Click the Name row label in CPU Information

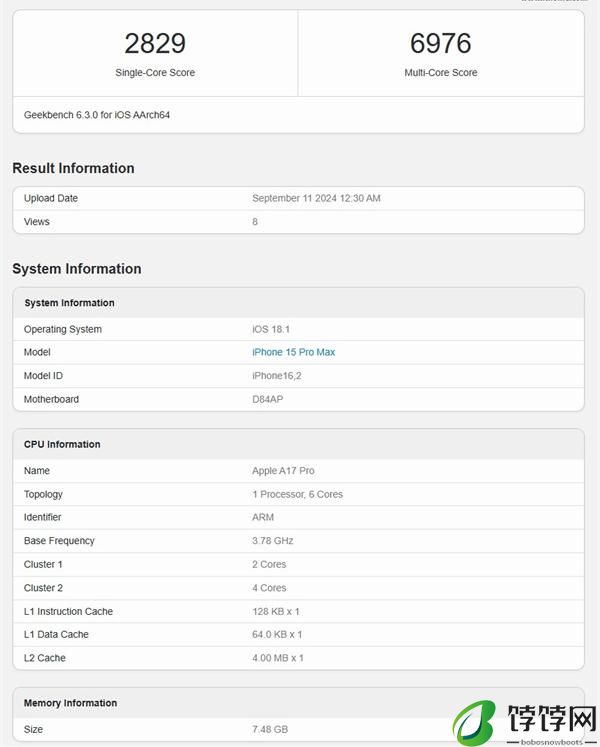point(37,471)
